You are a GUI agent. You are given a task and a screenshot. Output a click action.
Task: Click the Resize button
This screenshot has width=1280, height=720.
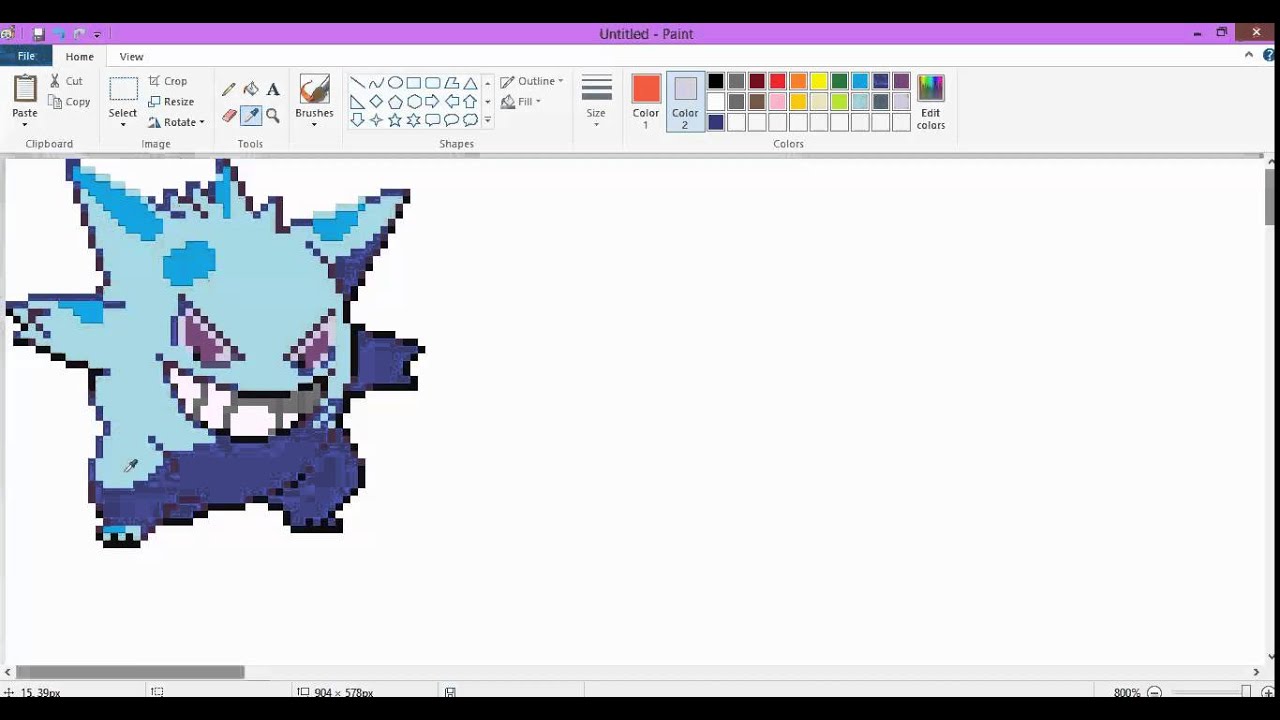click(x=171, y=102)
